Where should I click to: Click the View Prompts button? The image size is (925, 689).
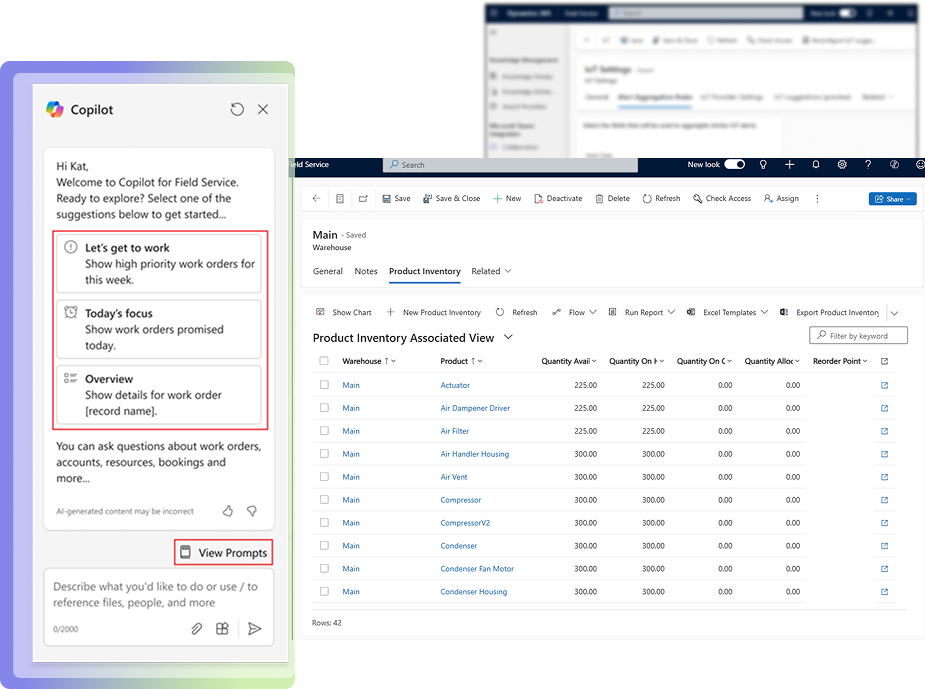pyautogui.click(x=224, y=553)
